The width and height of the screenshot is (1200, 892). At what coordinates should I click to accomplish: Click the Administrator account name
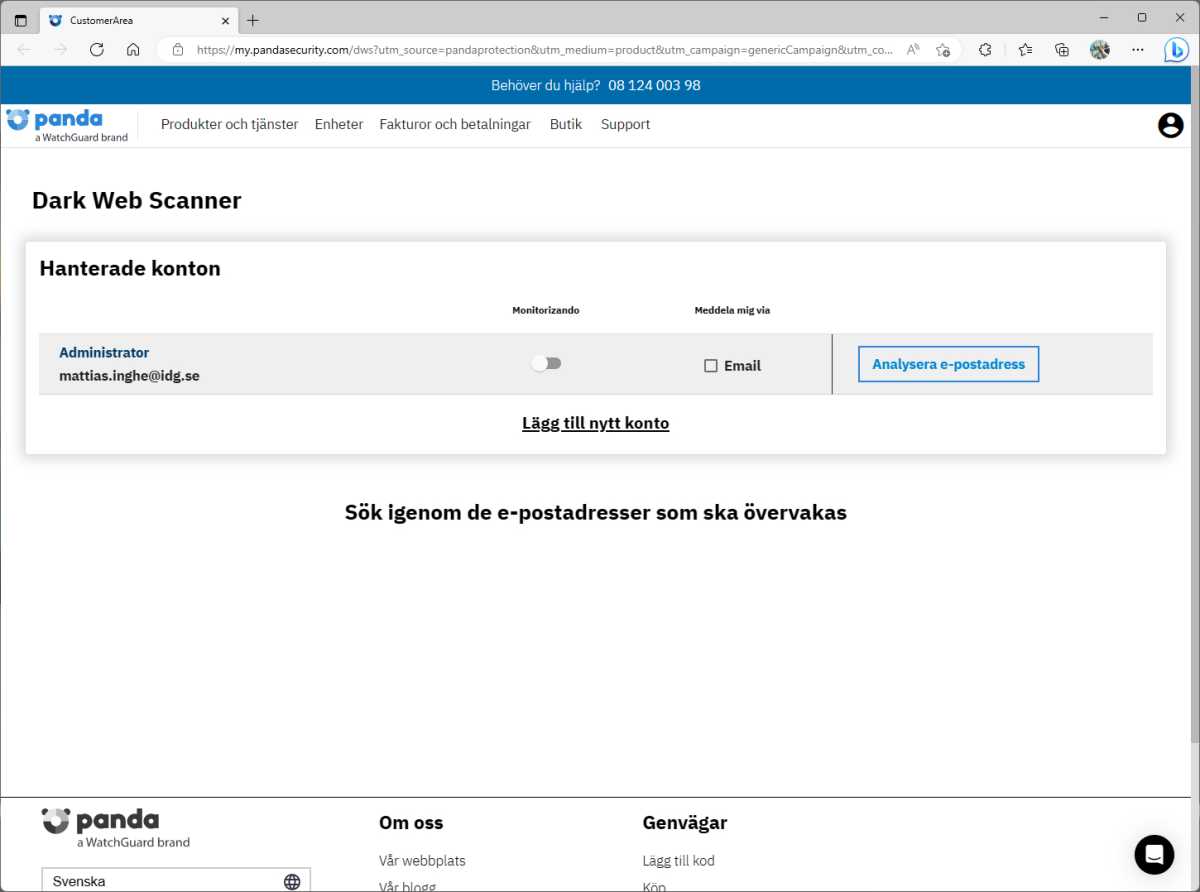(104, 352)
